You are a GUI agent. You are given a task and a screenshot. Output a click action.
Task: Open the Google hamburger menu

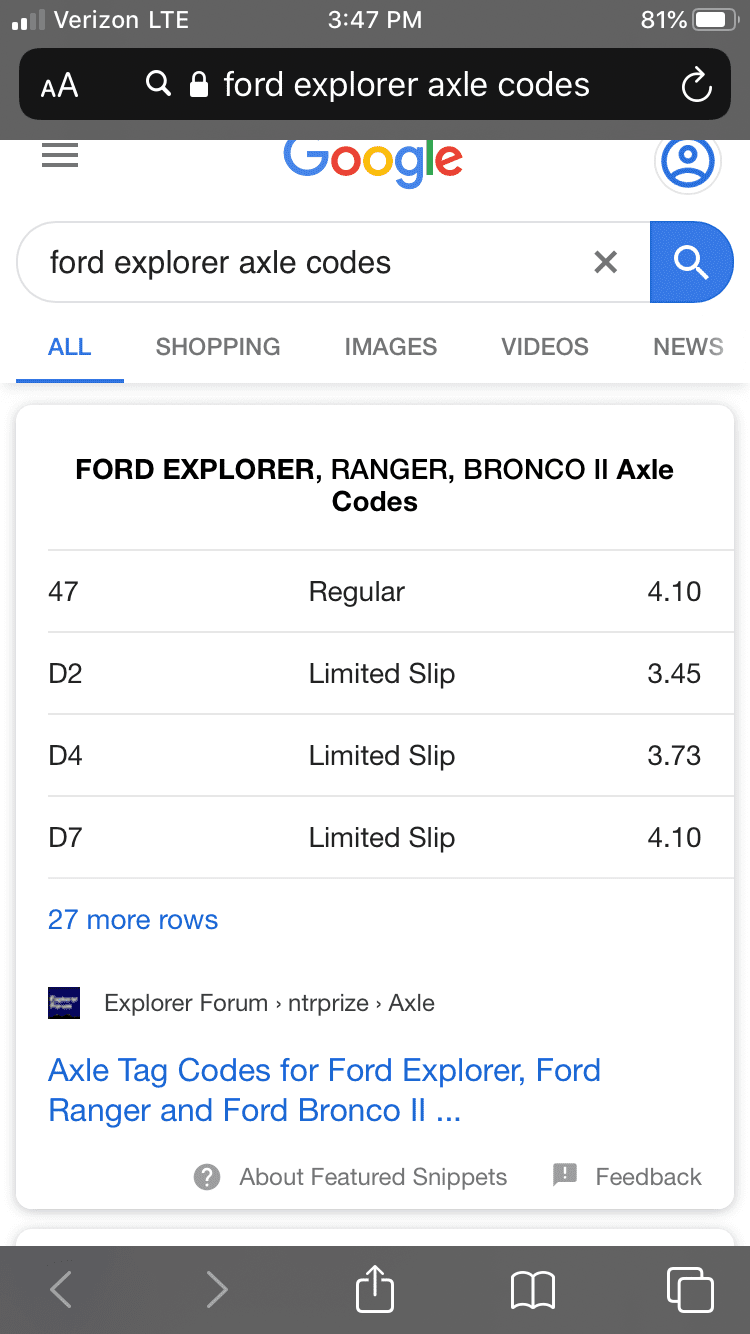60,155
